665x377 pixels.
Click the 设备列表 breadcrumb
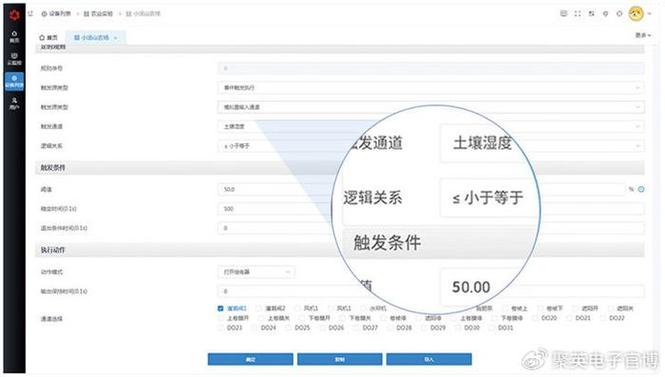tap(57, 14)
